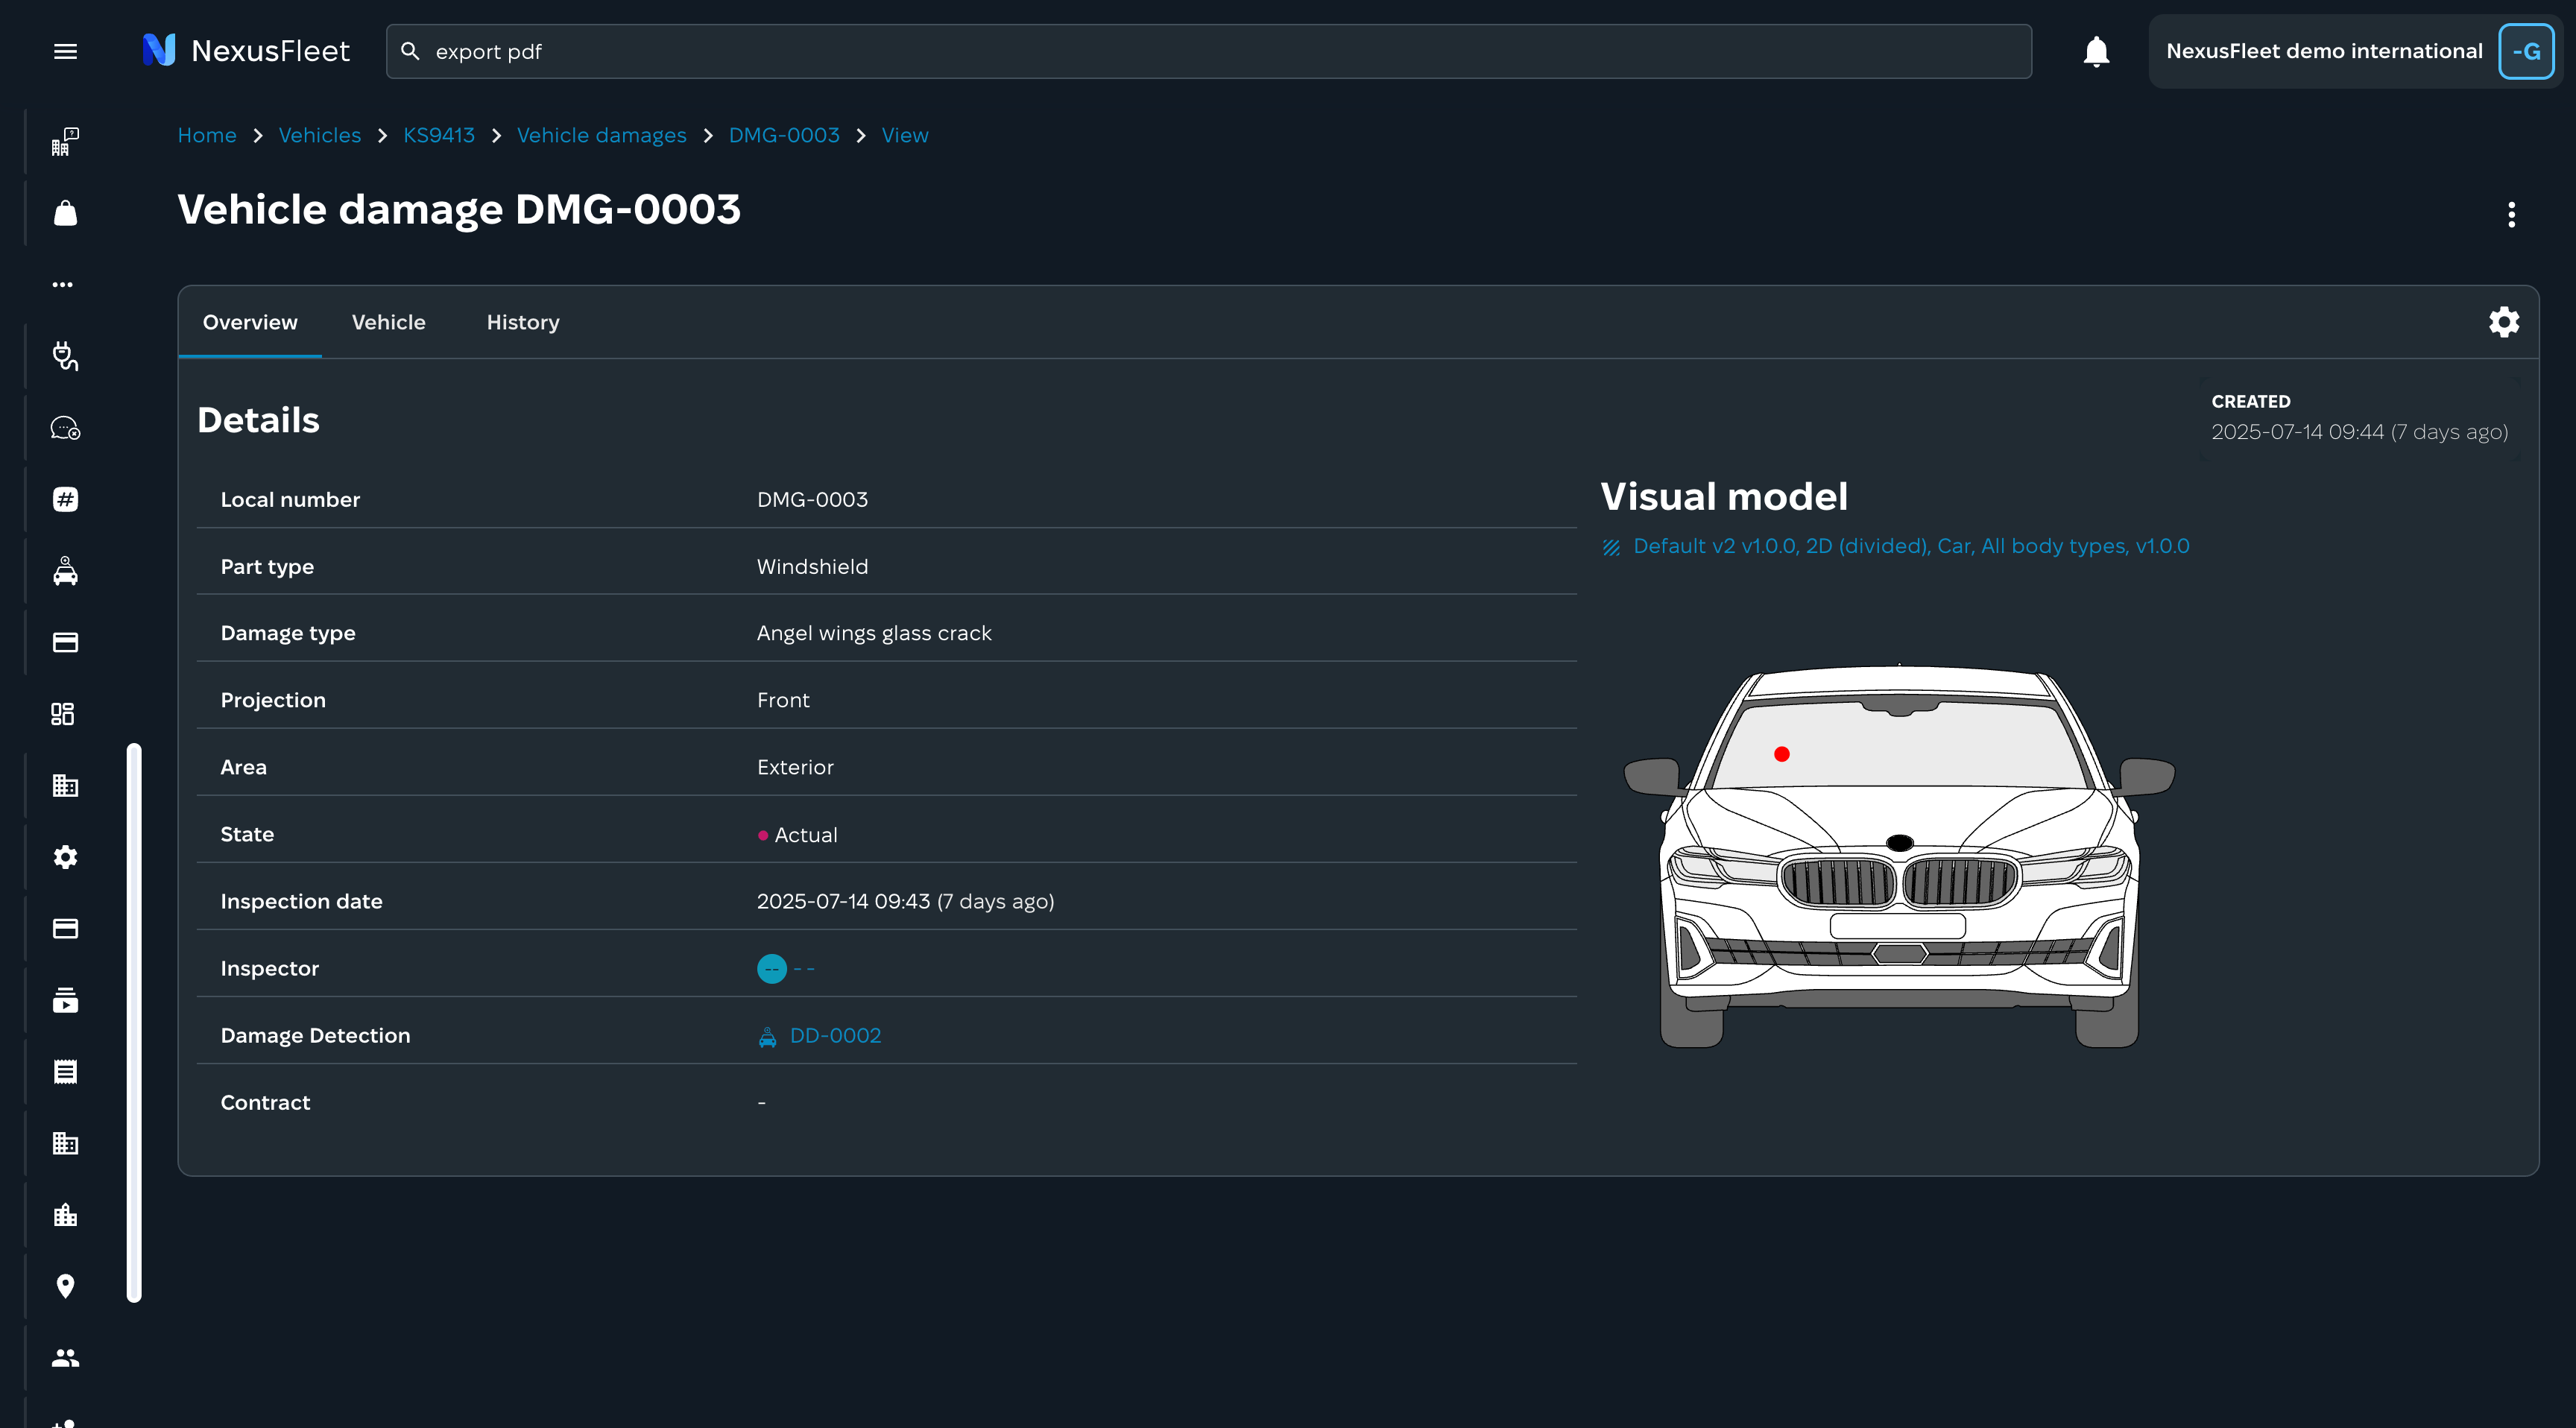The height and width of the screenshot is (1428, 2576).
Task: Click the dashboard widgets sidebar icon
Action: coord(63,714)
